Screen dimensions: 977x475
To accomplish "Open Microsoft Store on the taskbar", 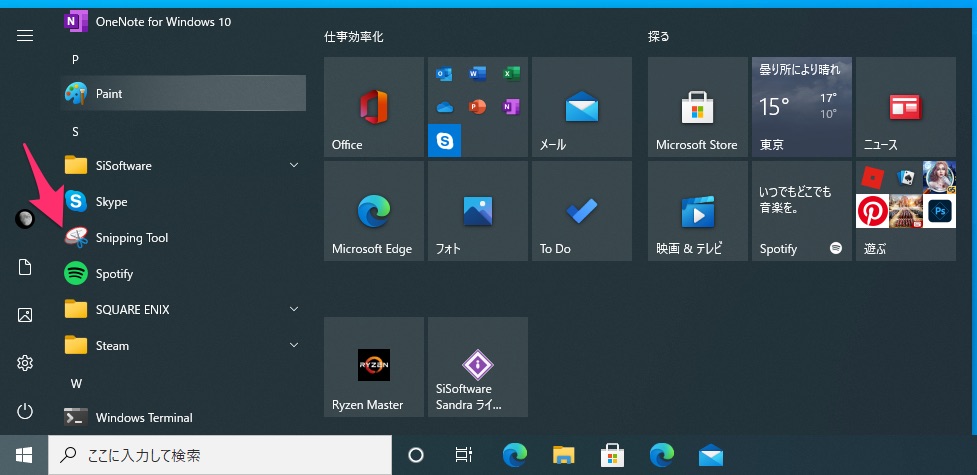I will [612, 456].
